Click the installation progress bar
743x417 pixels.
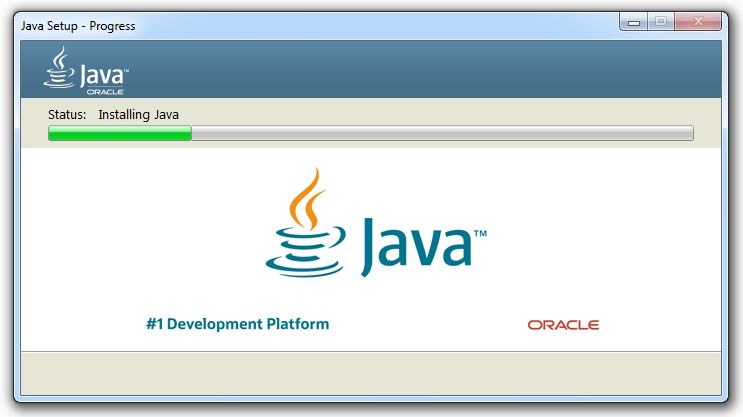coord(371,133)
